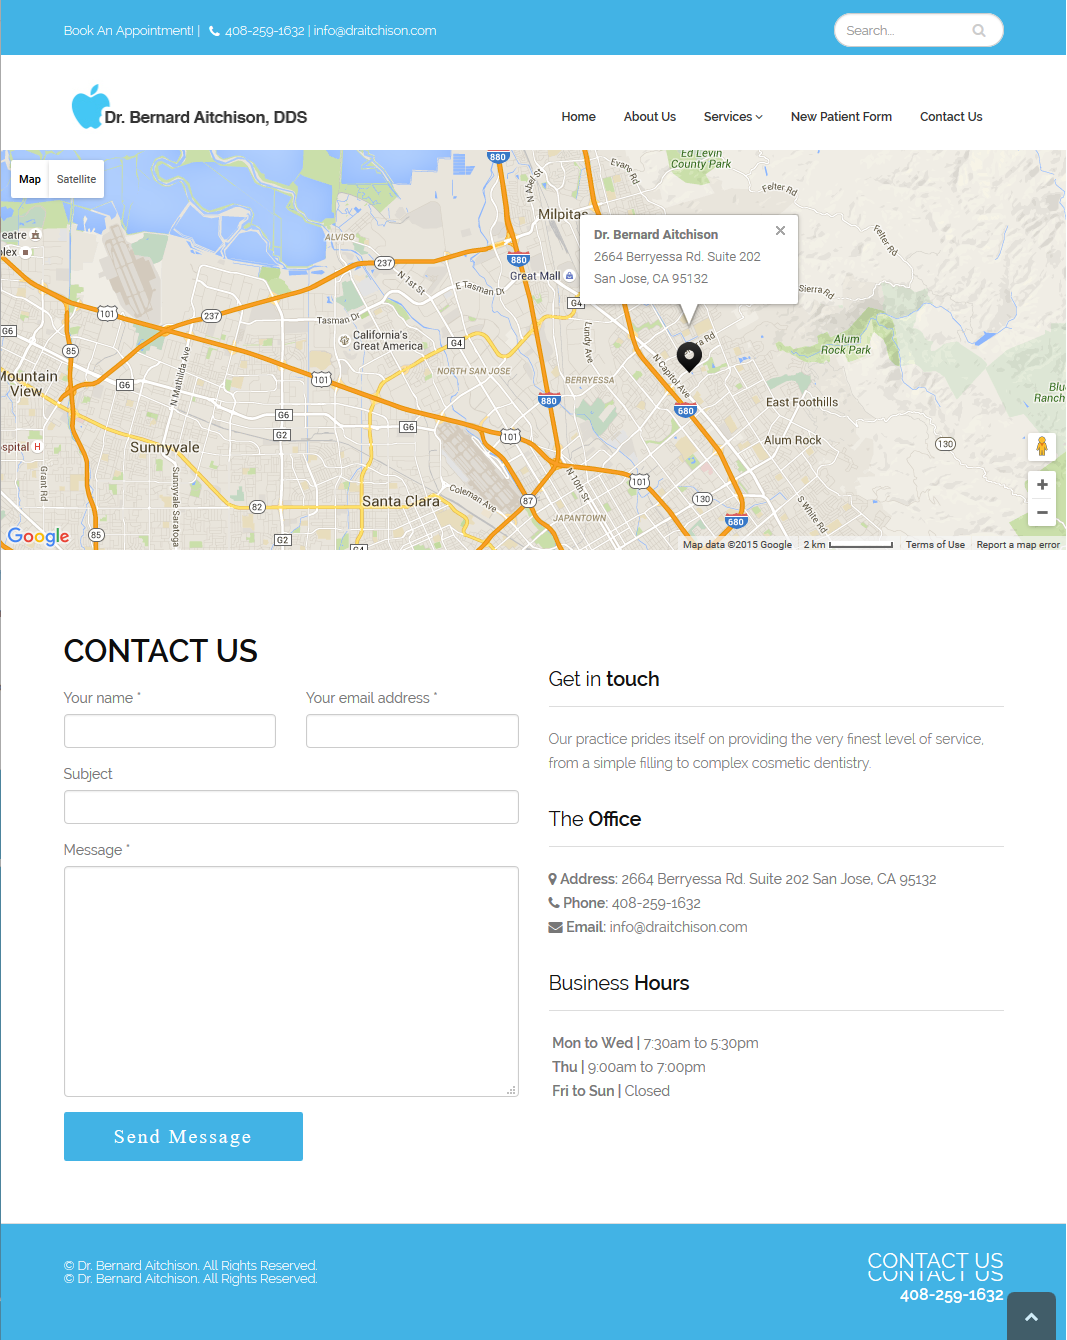This screenshot has width=1067, height=1340.
Task: Close the Dr. Bernard Aitchison info popup
Action: point(780,231)
